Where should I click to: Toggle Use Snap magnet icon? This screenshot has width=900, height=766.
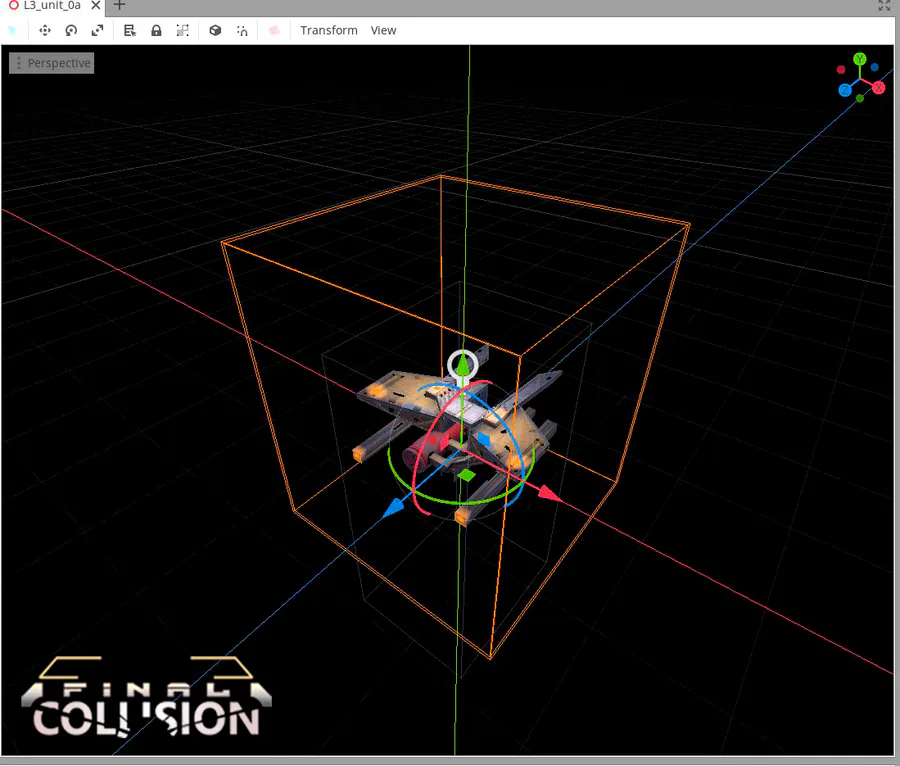[x=242, y=30]
